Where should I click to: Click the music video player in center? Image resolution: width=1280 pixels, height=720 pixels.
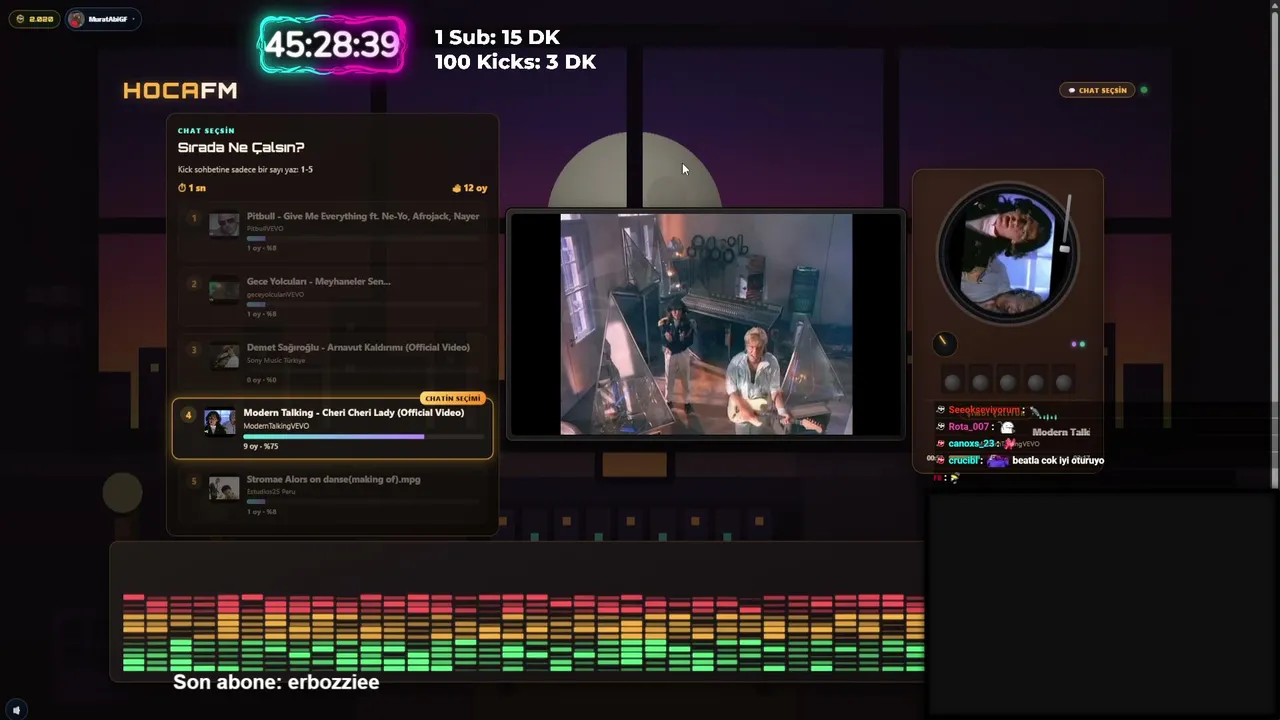click(706, 324)
